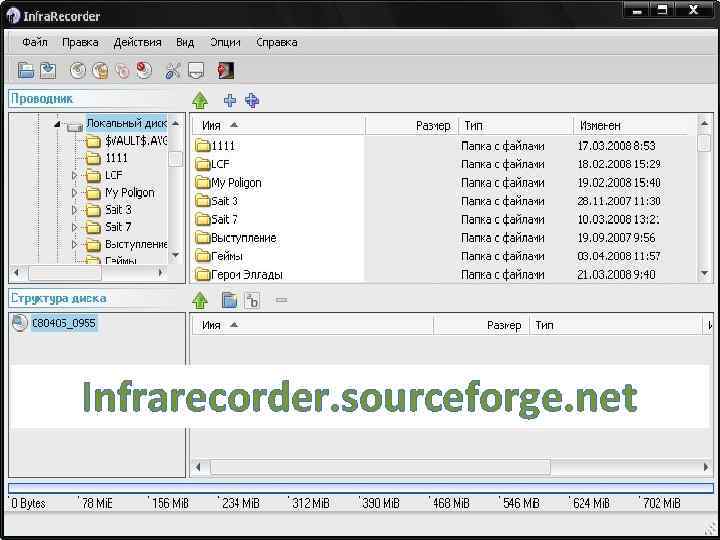The width and height of the screenshot is (720, 540).
Task: Select $VAULT$.AVG folder in the tree
Action: tap(136, 141)
